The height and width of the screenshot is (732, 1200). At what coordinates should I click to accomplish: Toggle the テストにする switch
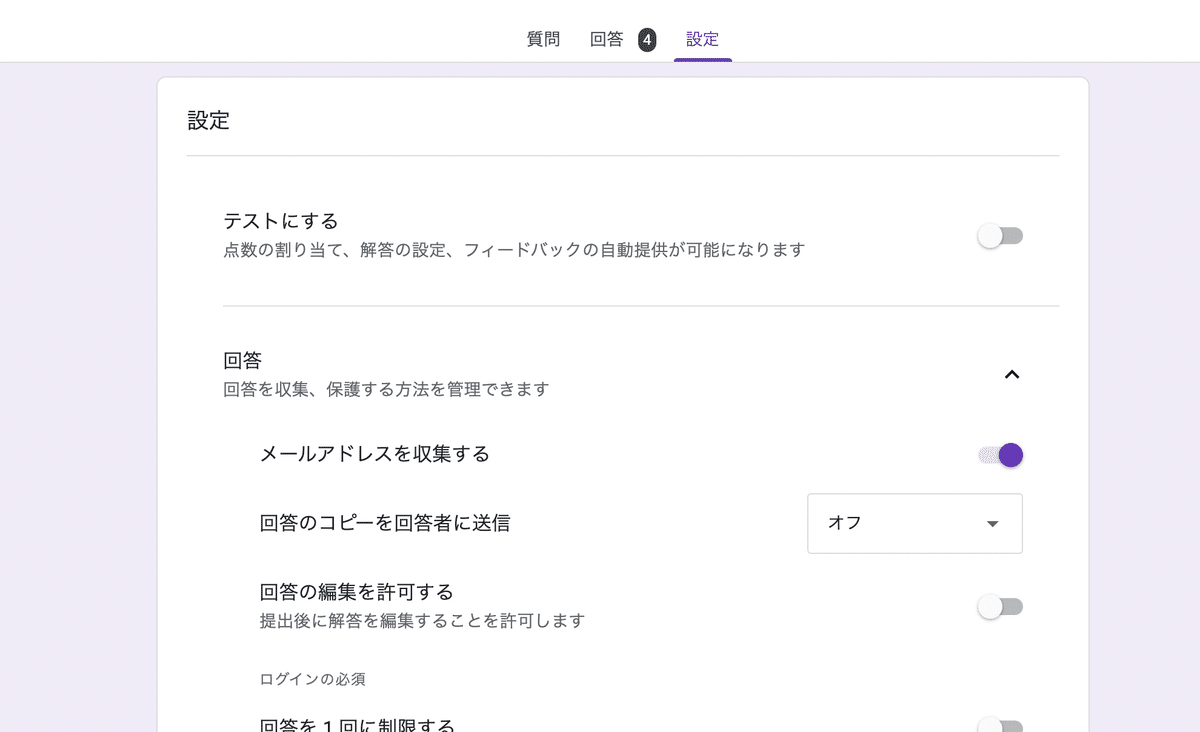click(1000, 236)
